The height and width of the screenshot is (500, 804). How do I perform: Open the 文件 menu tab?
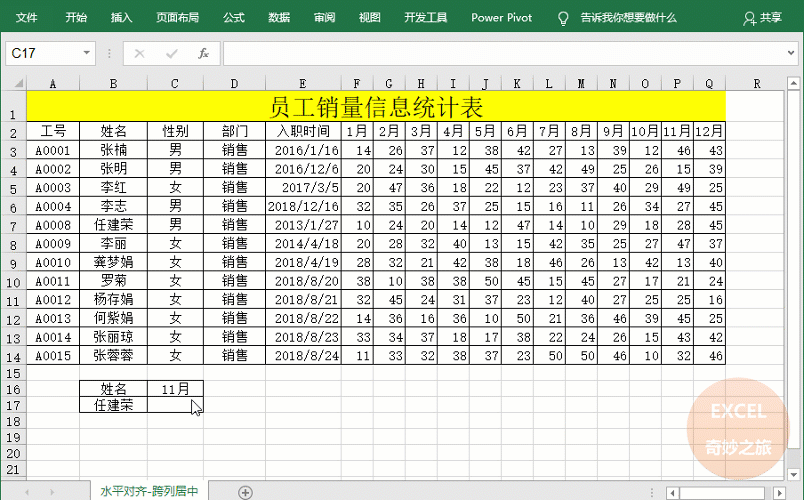26,17
